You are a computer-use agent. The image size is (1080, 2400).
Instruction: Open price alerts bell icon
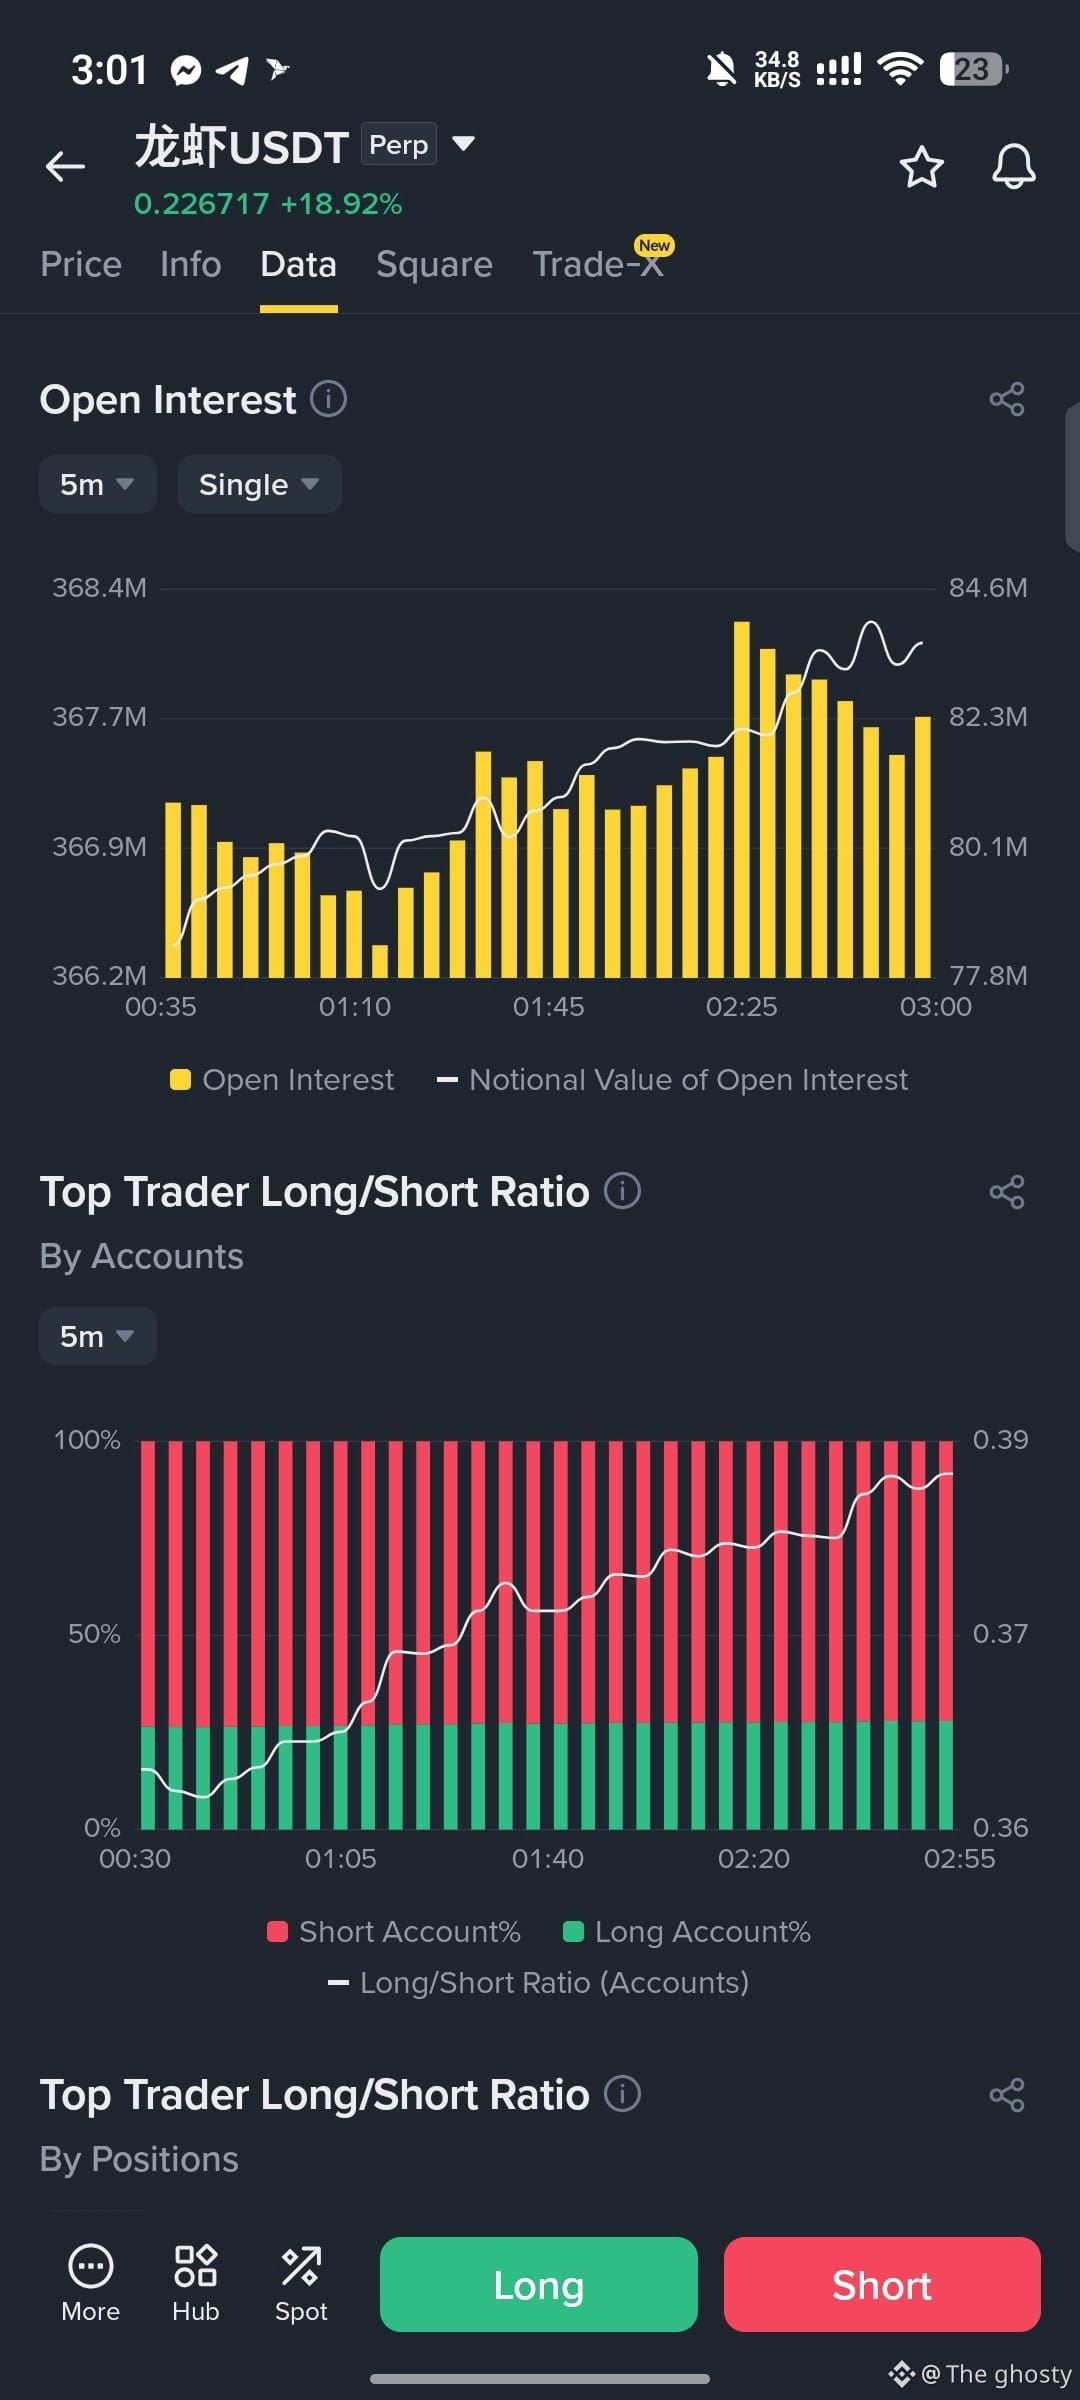click(x=1013, y=166)
